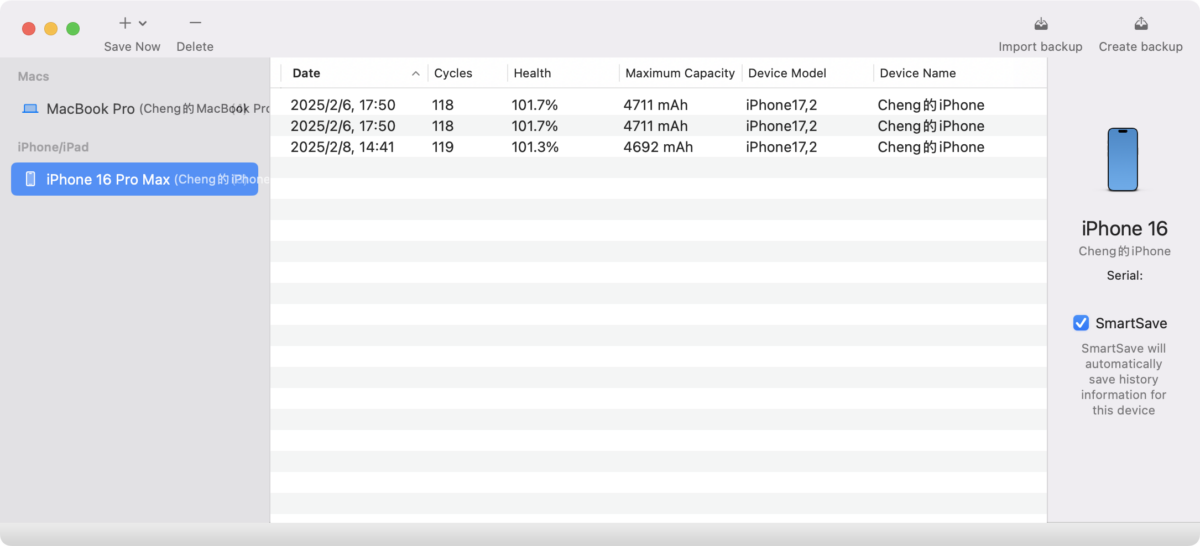Click the 4692 mAh capacity value
Viewport: 1200px width, 546px height.
(x=658, y=147)
